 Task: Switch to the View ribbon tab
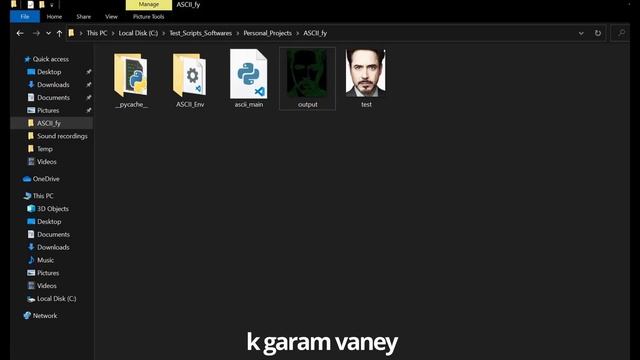click(111, 17)
